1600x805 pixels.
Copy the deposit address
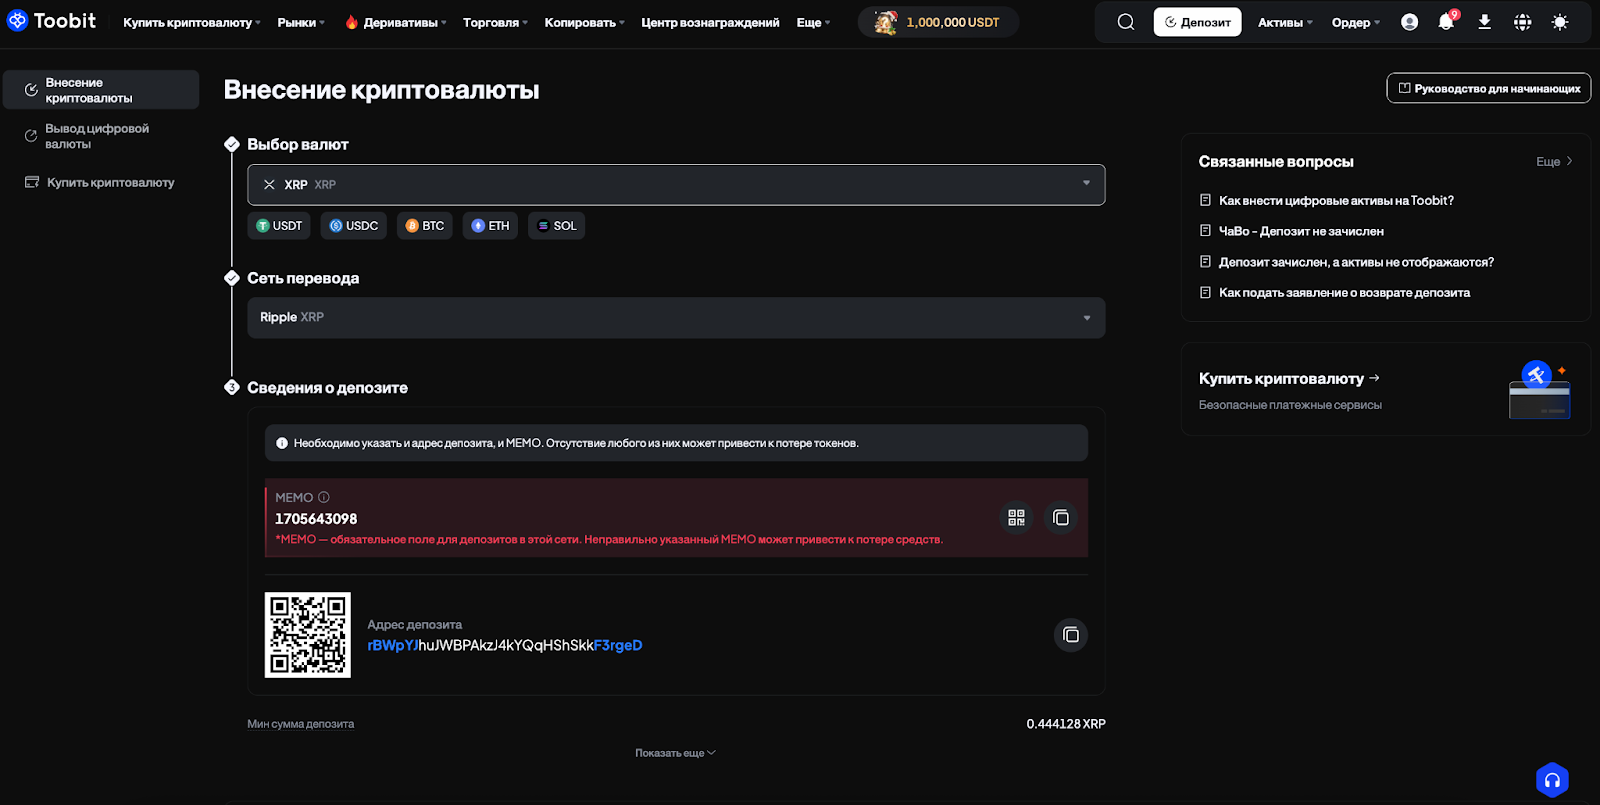pos(1071,635)
